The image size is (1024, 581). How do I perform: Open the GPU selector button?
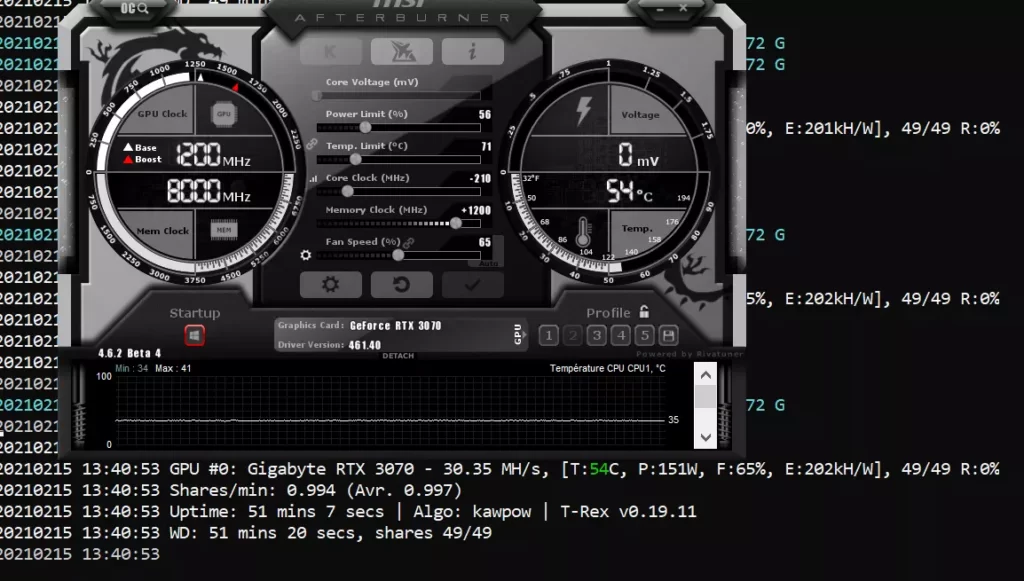(x=519, y=334)
